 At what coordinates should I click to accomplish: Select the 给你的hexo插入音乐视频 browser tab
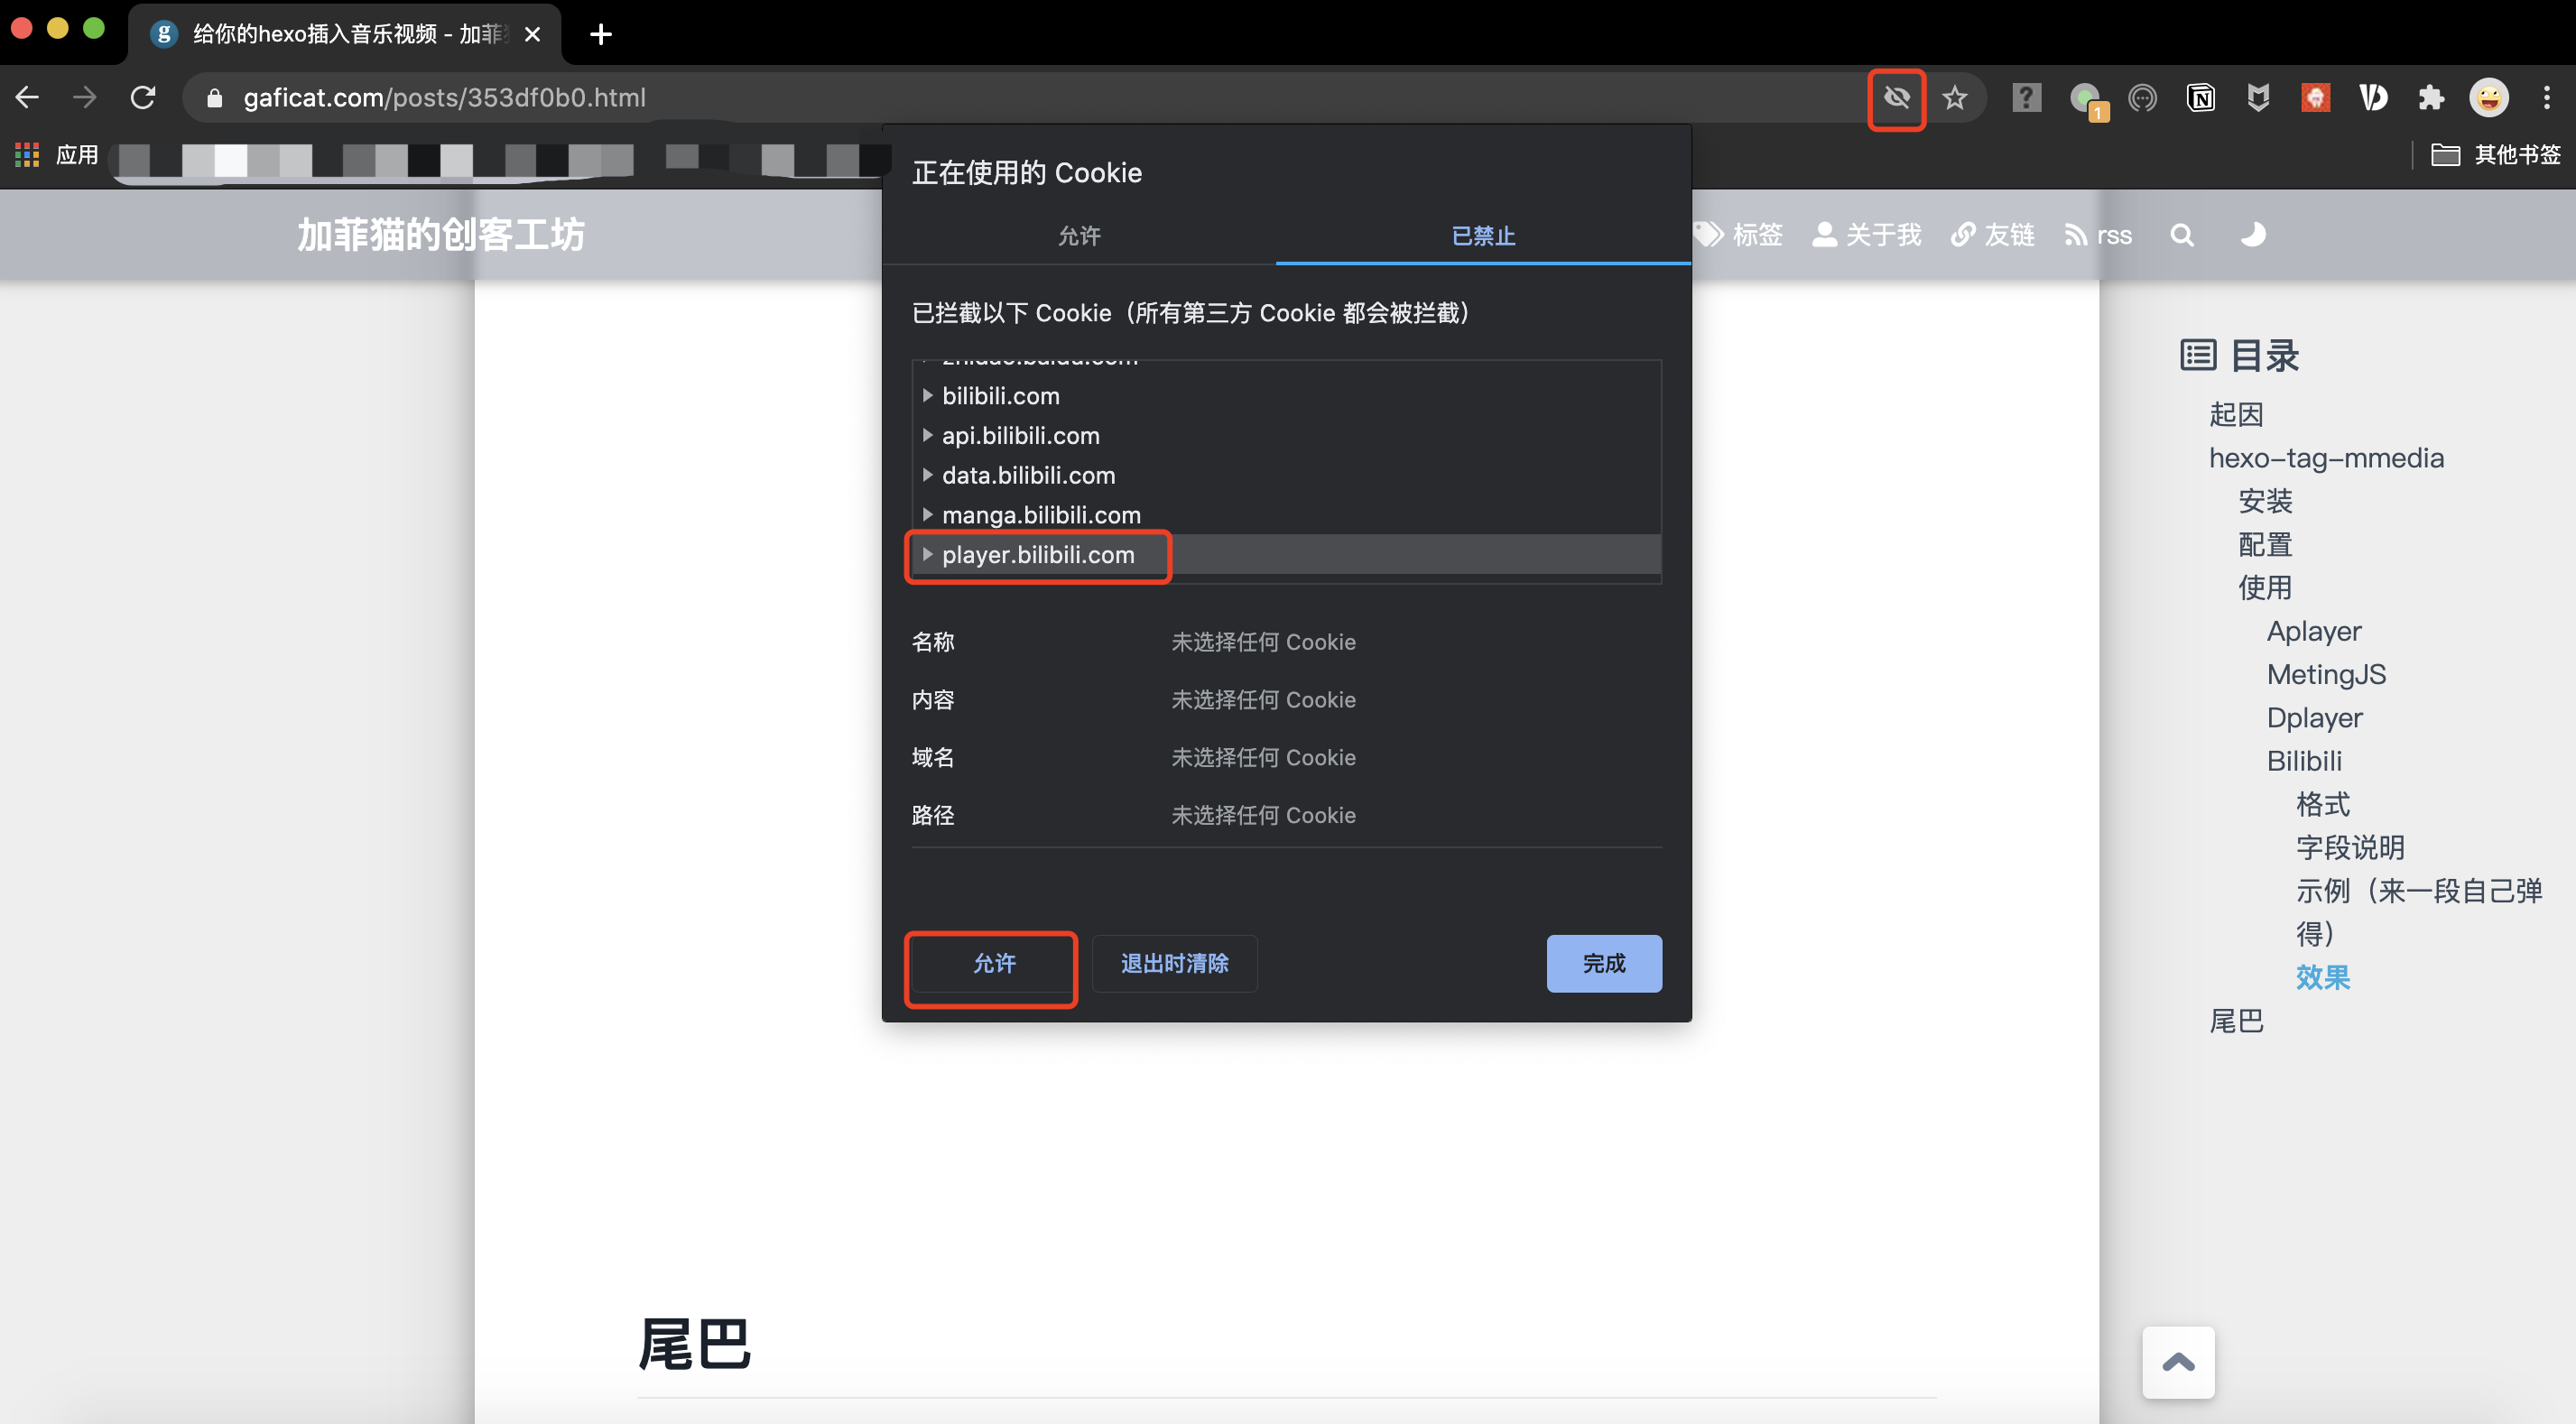click(x=345, y=34)
